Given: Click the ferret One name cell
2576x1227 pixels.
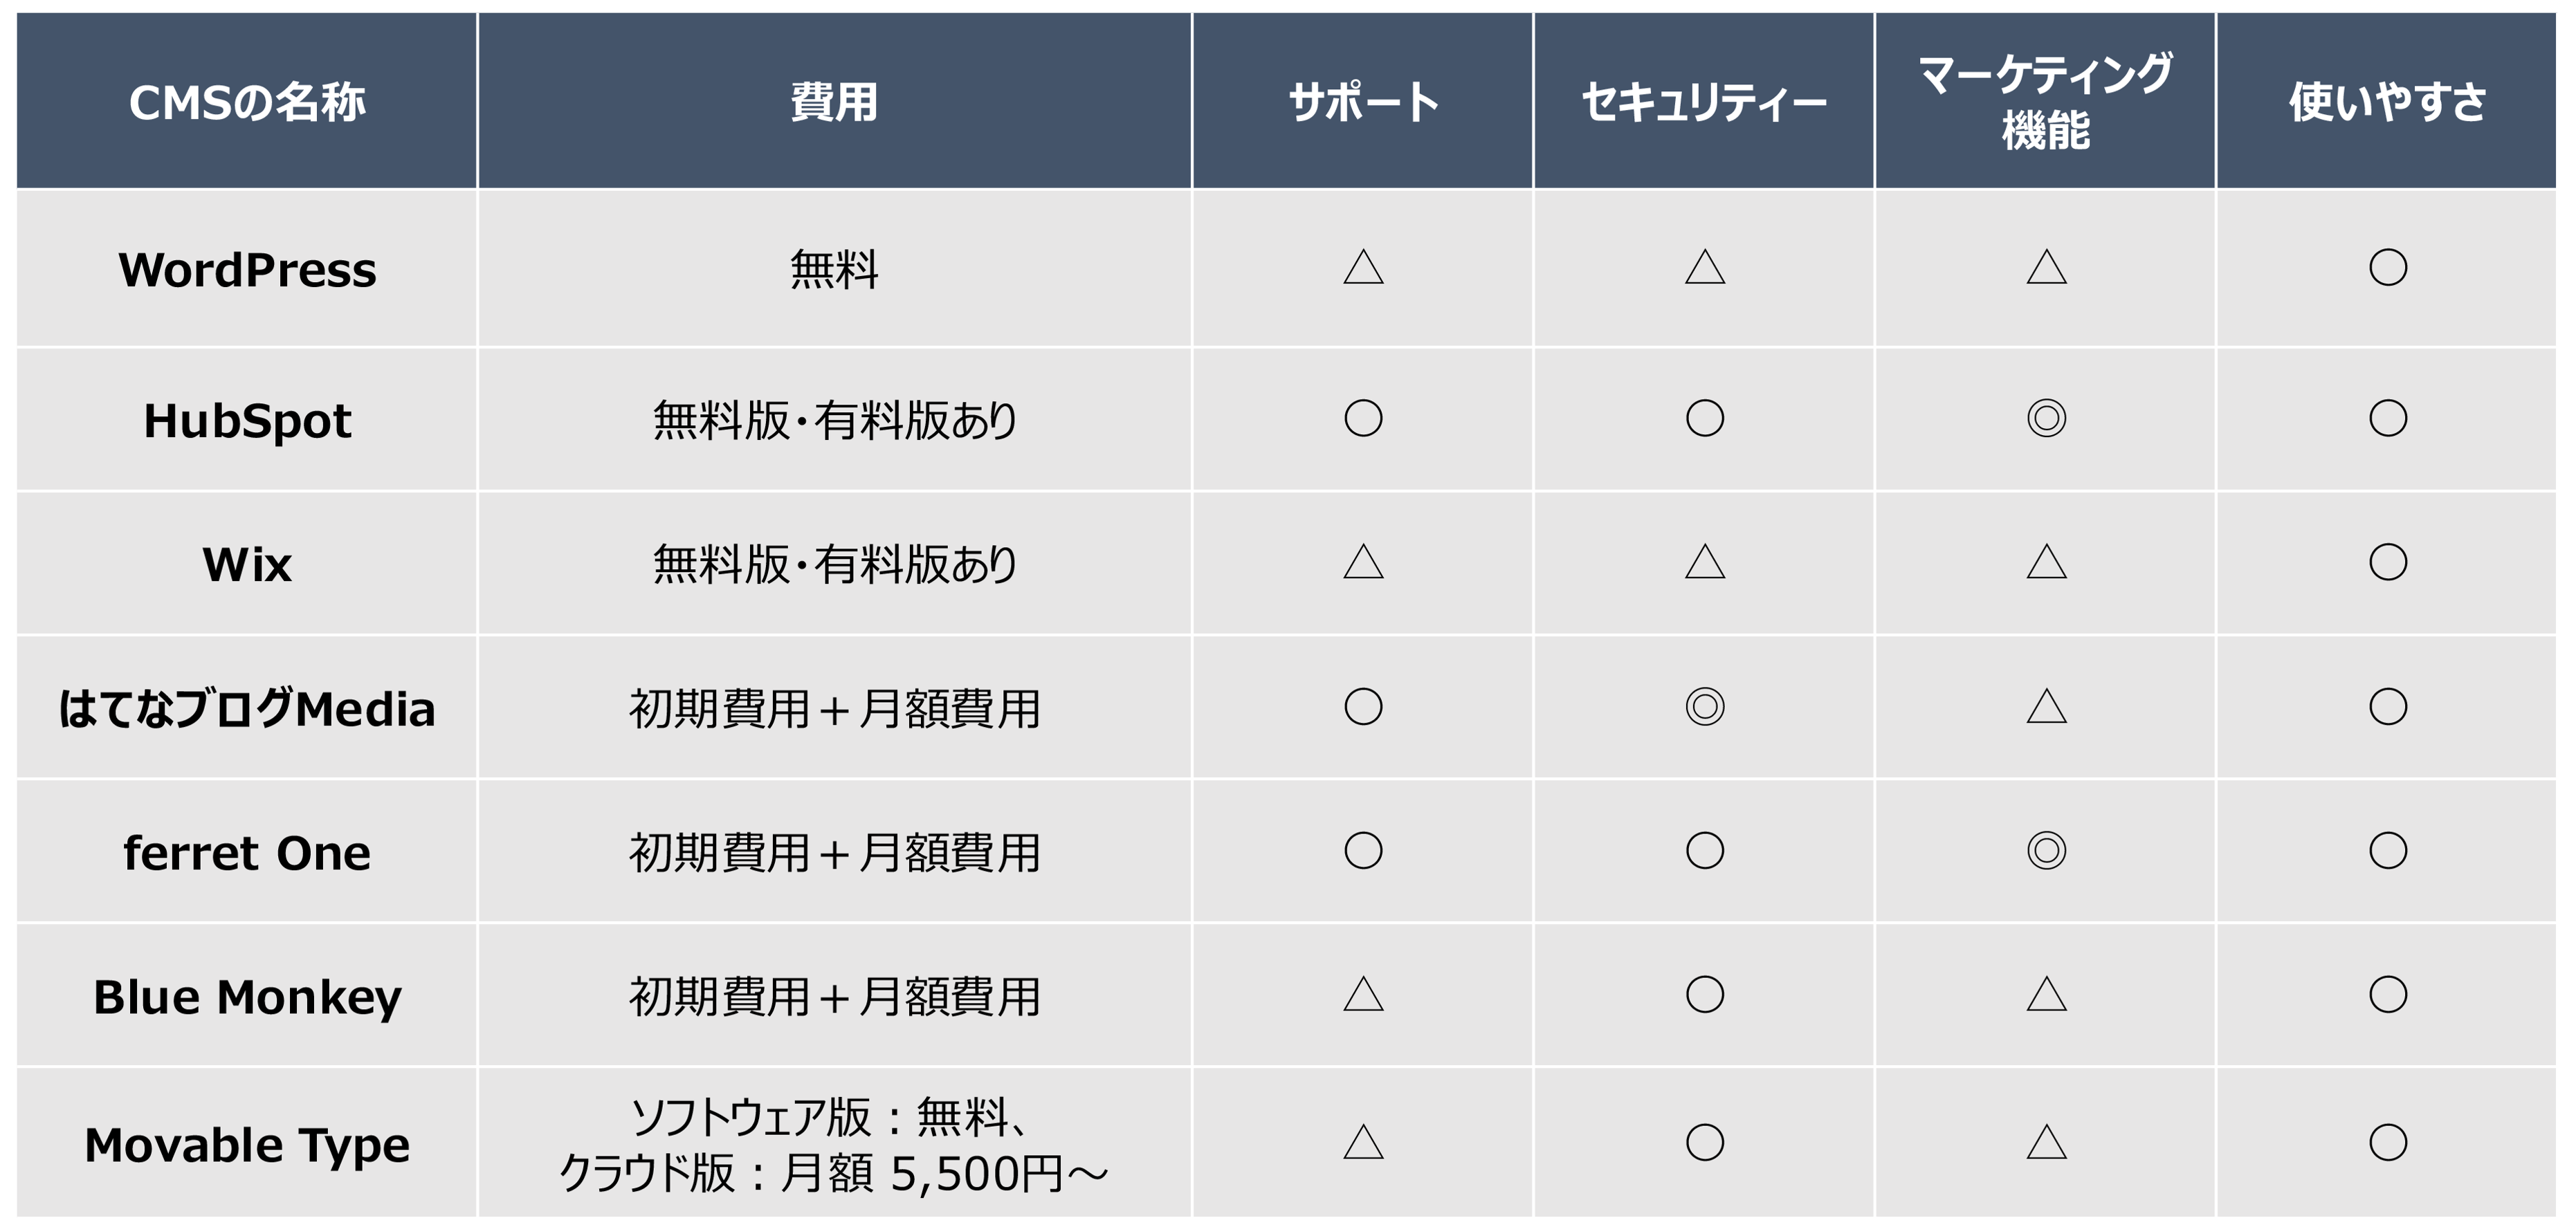Looking at the screenshot, I should coord(247,852).
